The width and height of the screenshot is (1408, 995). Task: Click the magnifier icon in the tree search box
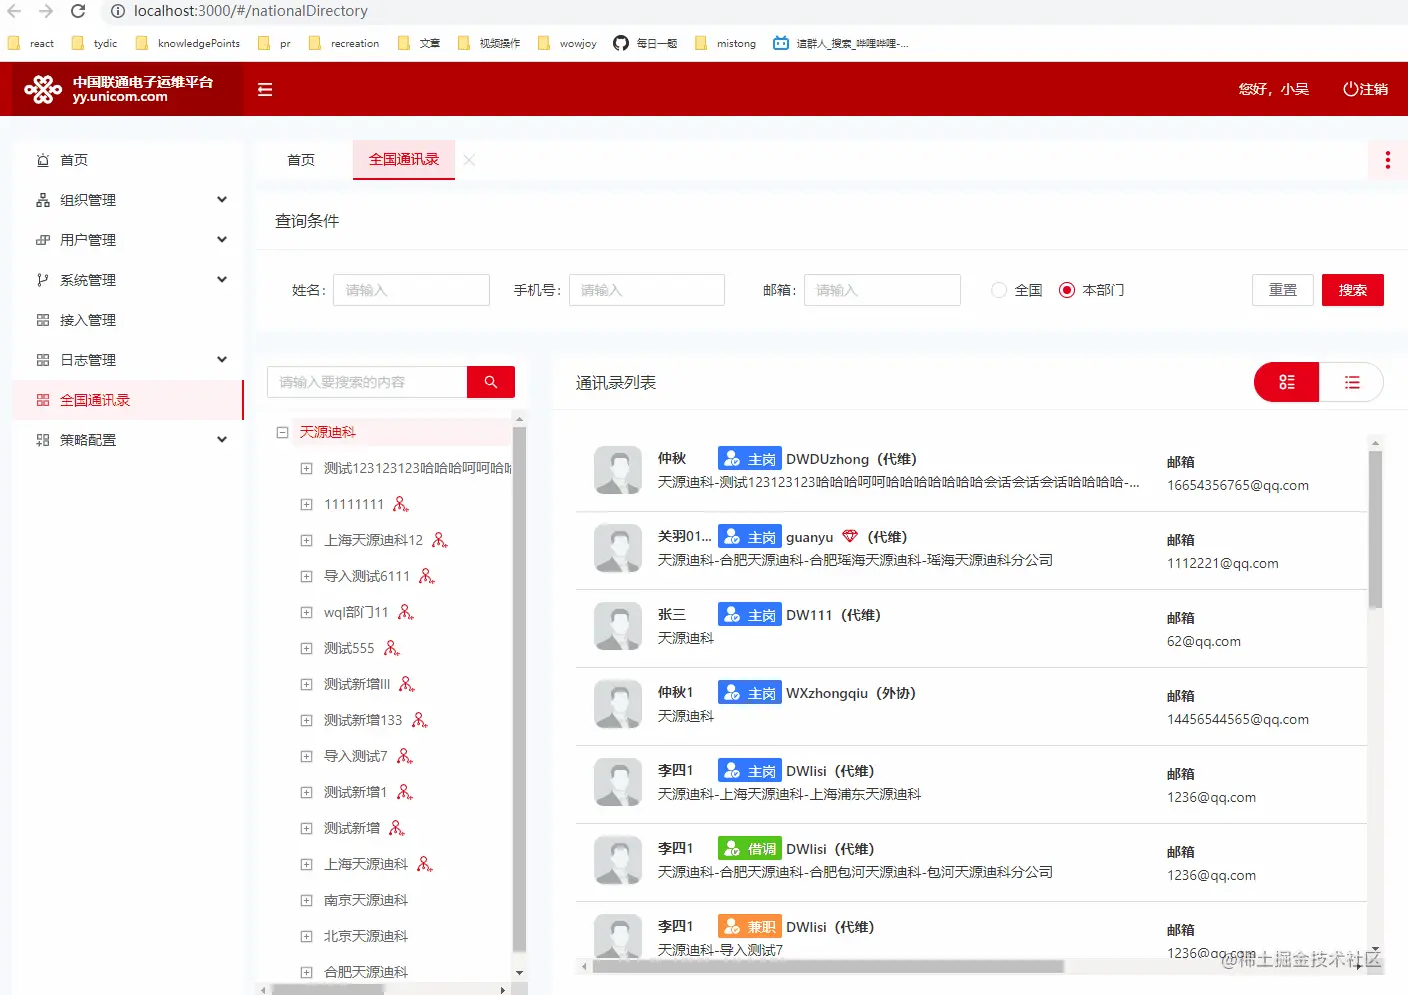490,381
